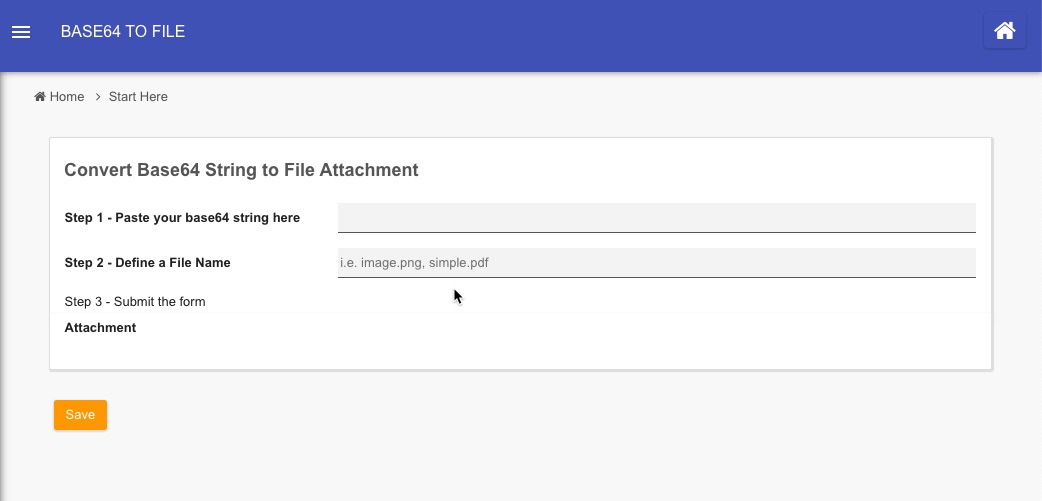
Task: Click the home icon button in header
Action: 1004,31
